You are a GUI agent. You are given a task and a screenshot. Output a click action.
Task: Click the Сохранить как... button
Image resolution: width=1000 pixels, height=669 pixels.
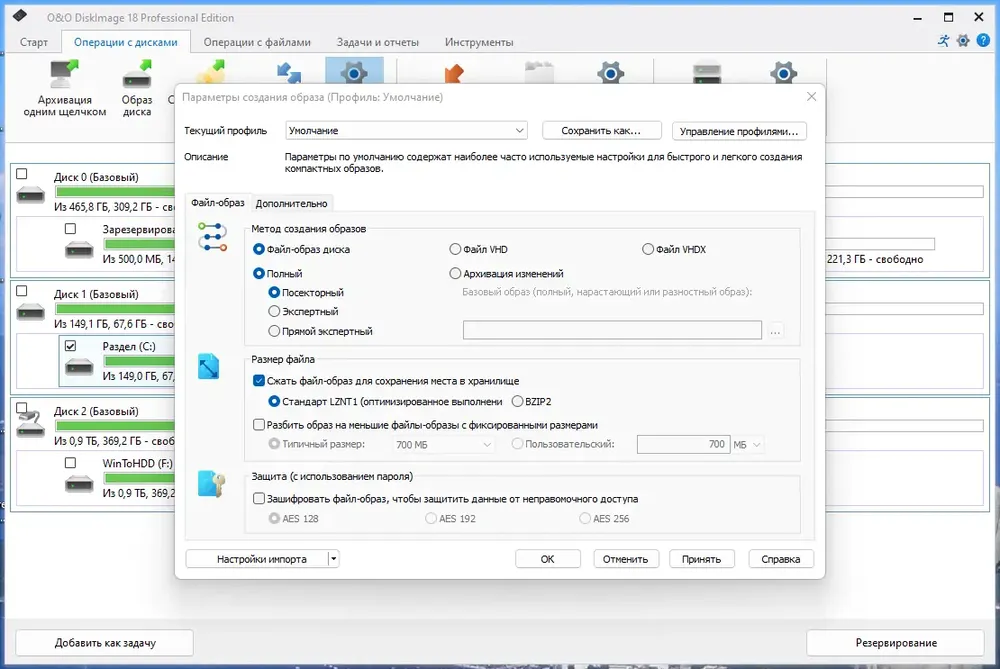[x=601, y=131]
